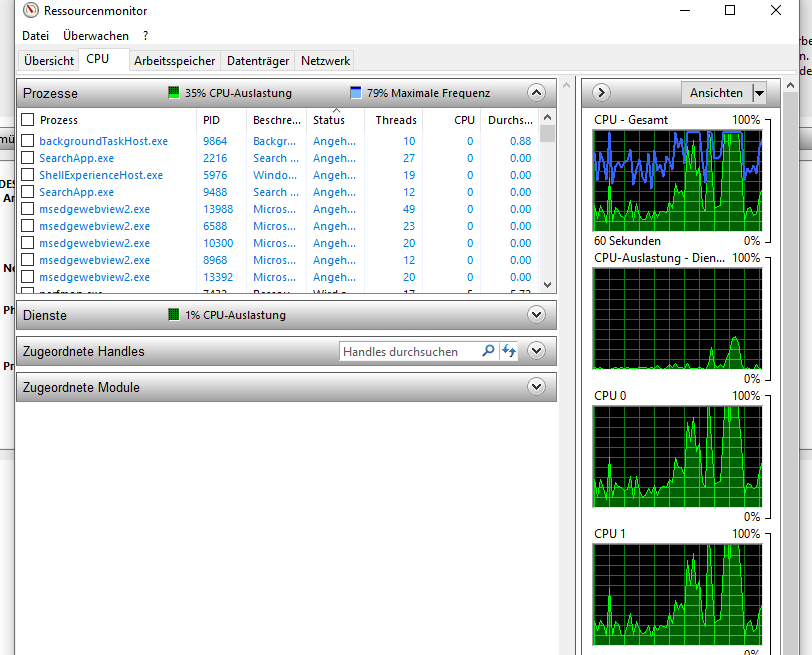The image size is (812, 655).
Task: Click the Handles durchsuchen search field
Action: pyautogui.click(x=410, y=352)
